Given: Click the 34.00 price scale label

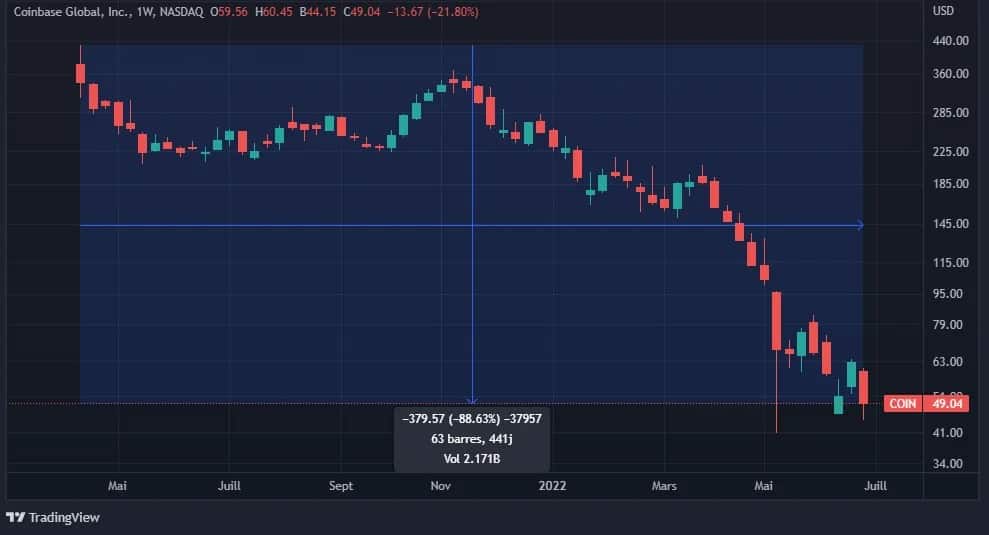Looking at the screenshot, I should (x=948, y=464).
